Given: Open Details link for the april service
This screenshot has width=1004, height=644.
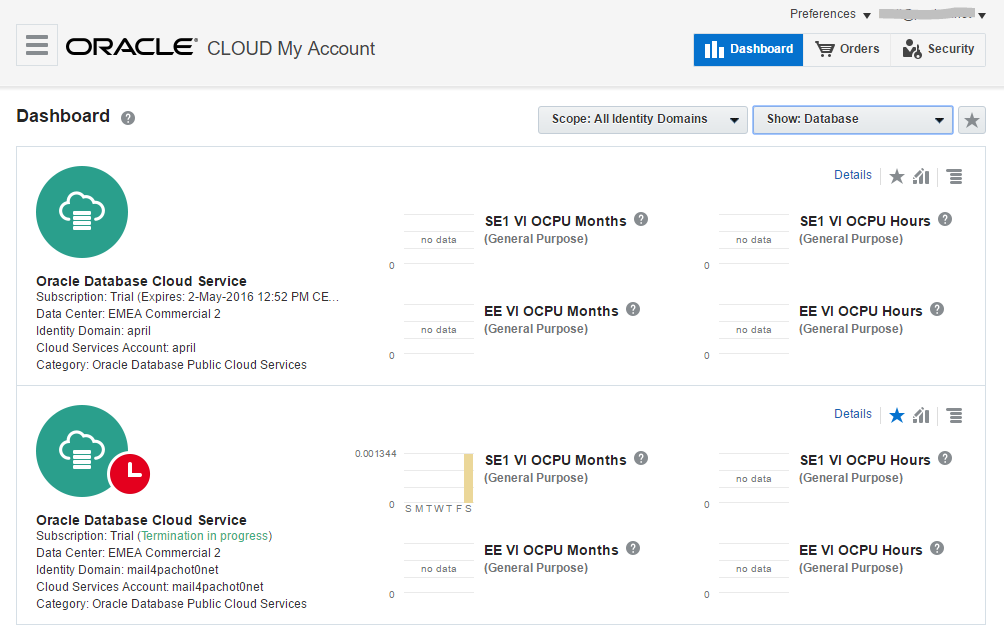Looking at the screenshot, I should [852, 175].
